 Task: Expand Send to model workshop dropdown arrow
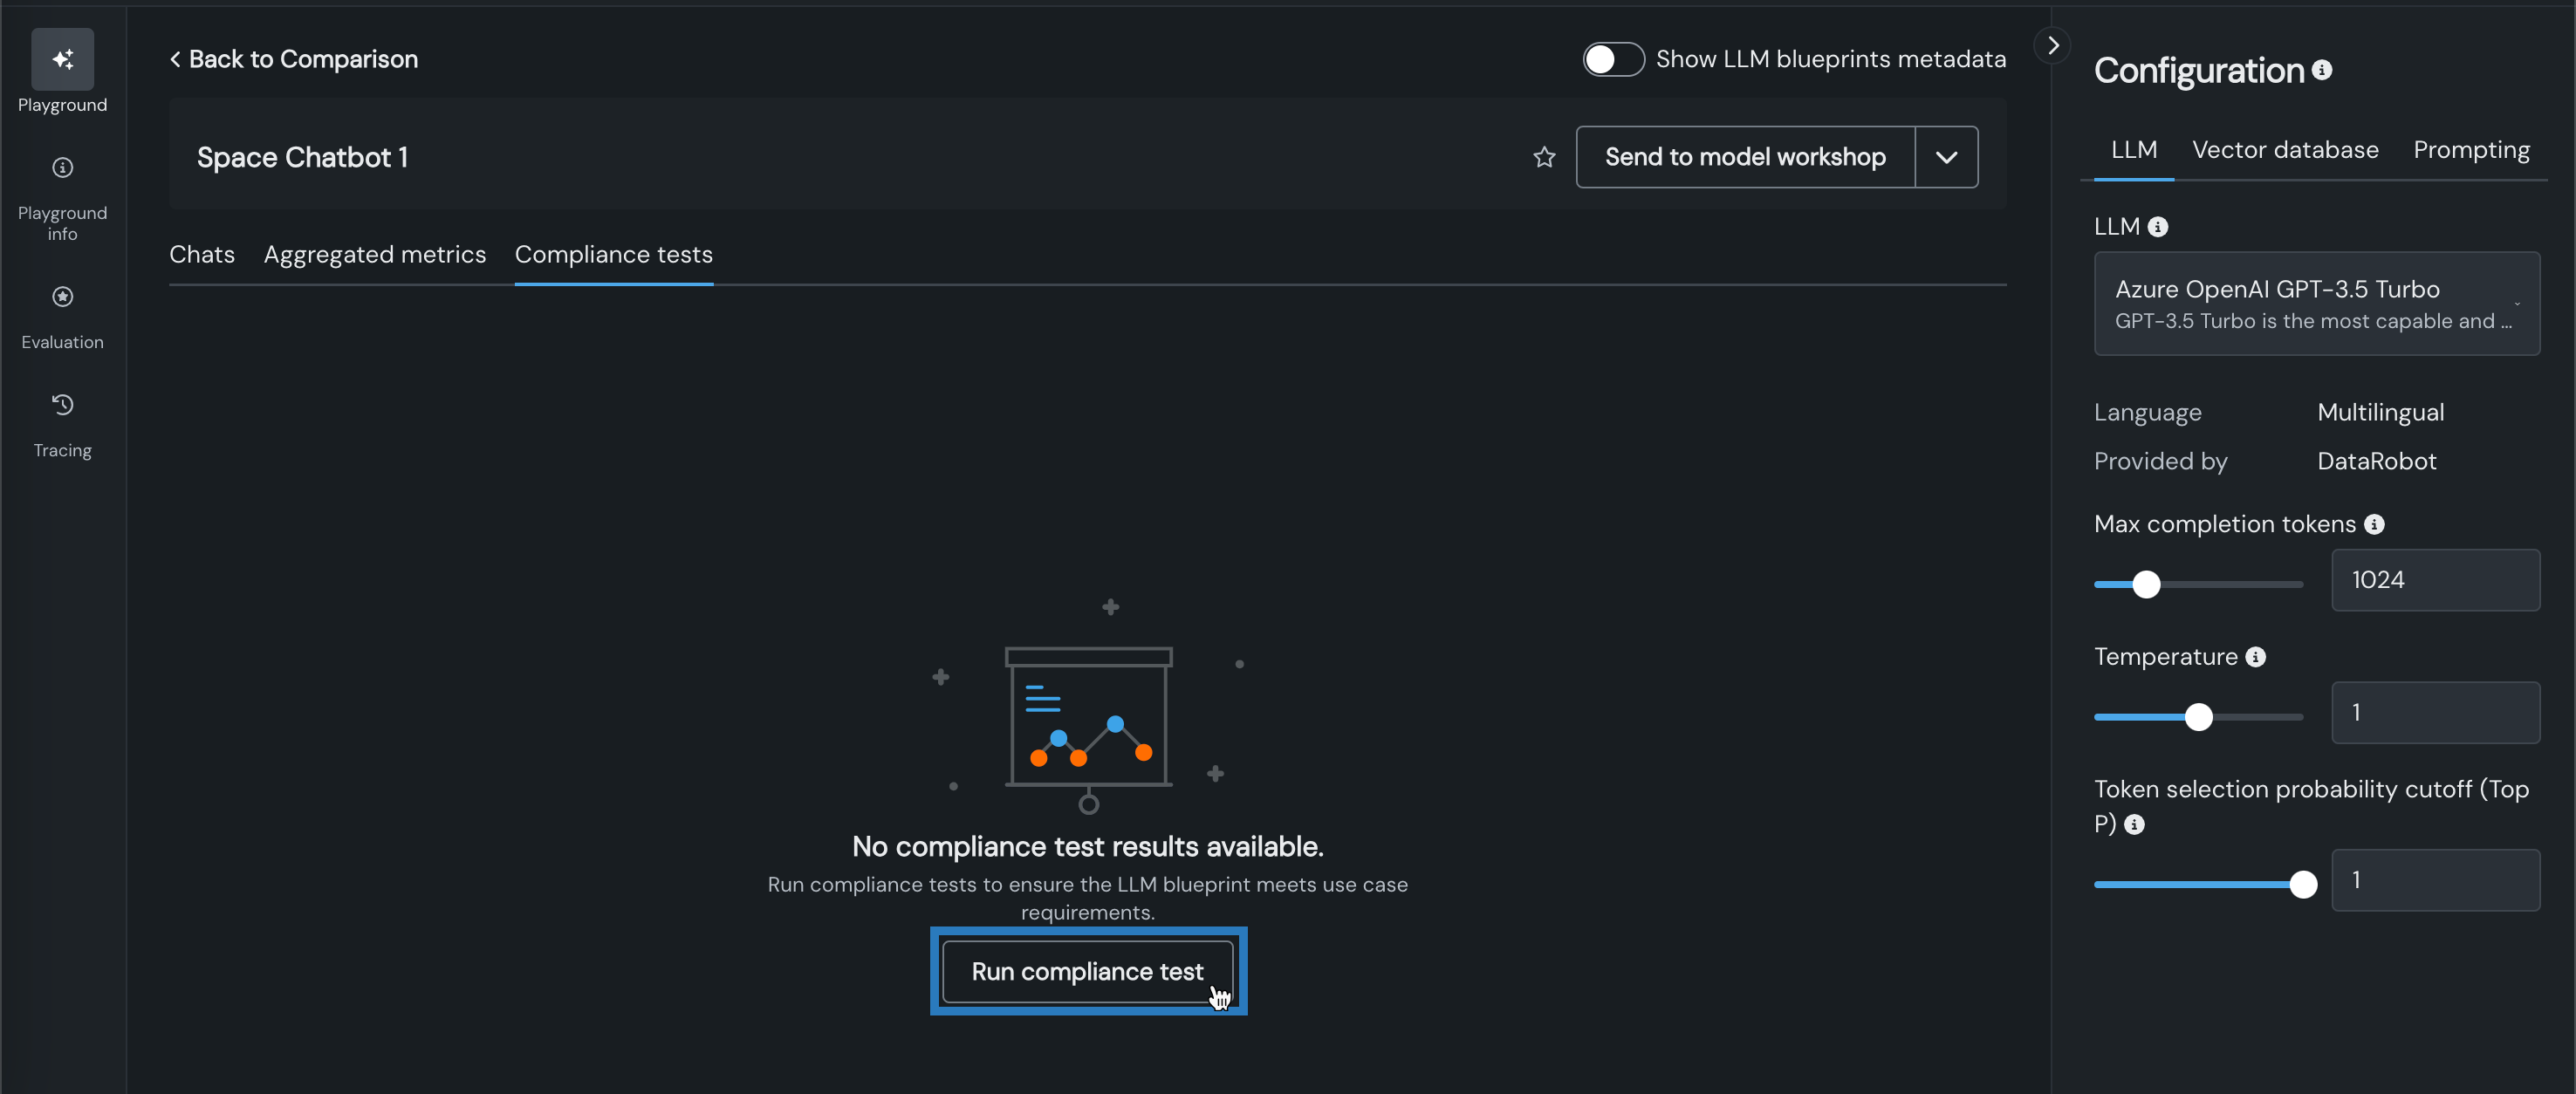point(1945,158)
